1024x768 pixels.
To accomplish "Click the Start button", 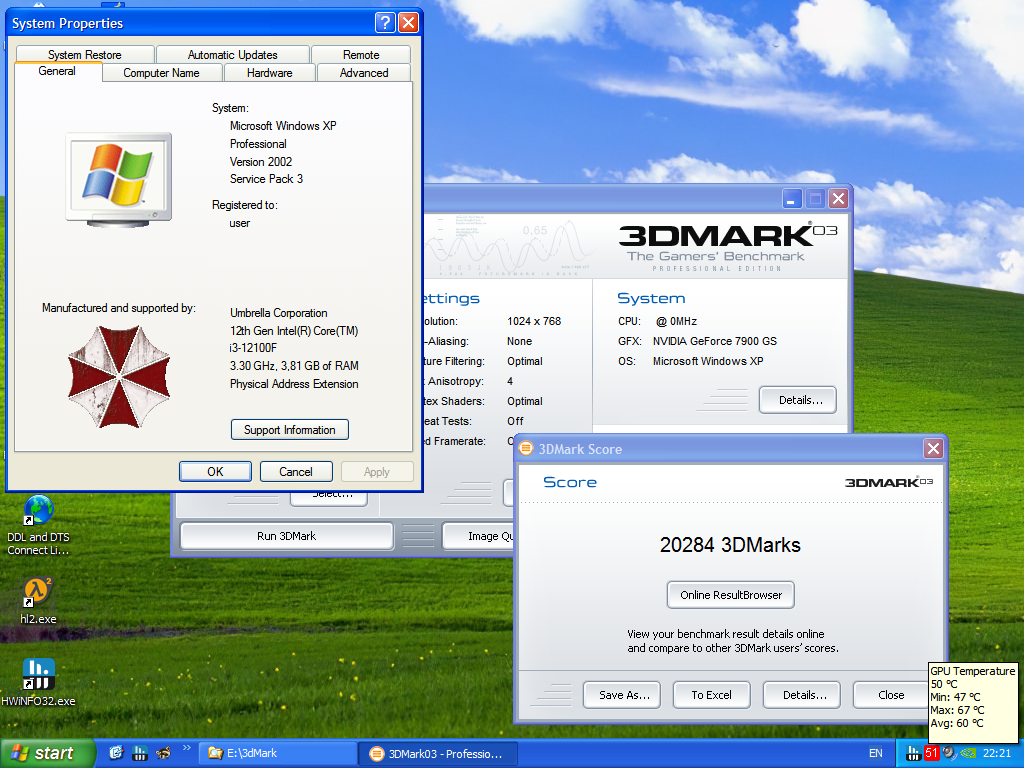I will [x=47, y=754].
